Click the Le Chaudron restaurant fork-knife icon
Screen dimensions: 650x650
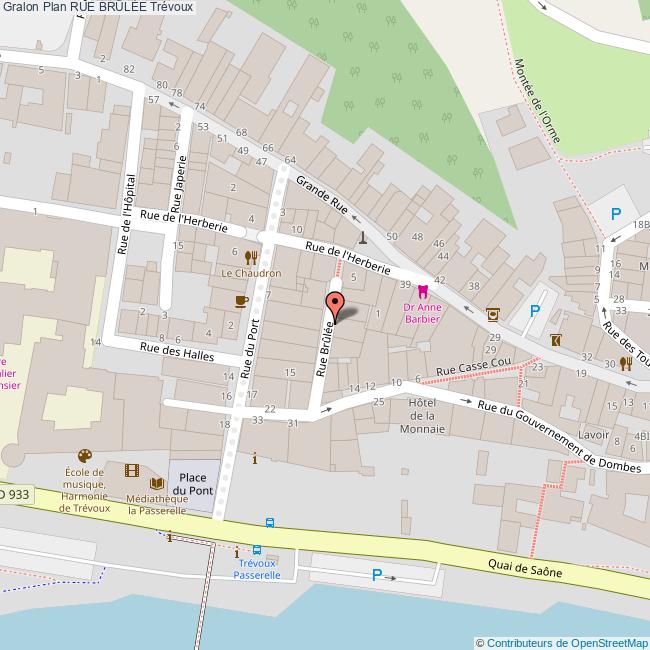click(251, 258)
